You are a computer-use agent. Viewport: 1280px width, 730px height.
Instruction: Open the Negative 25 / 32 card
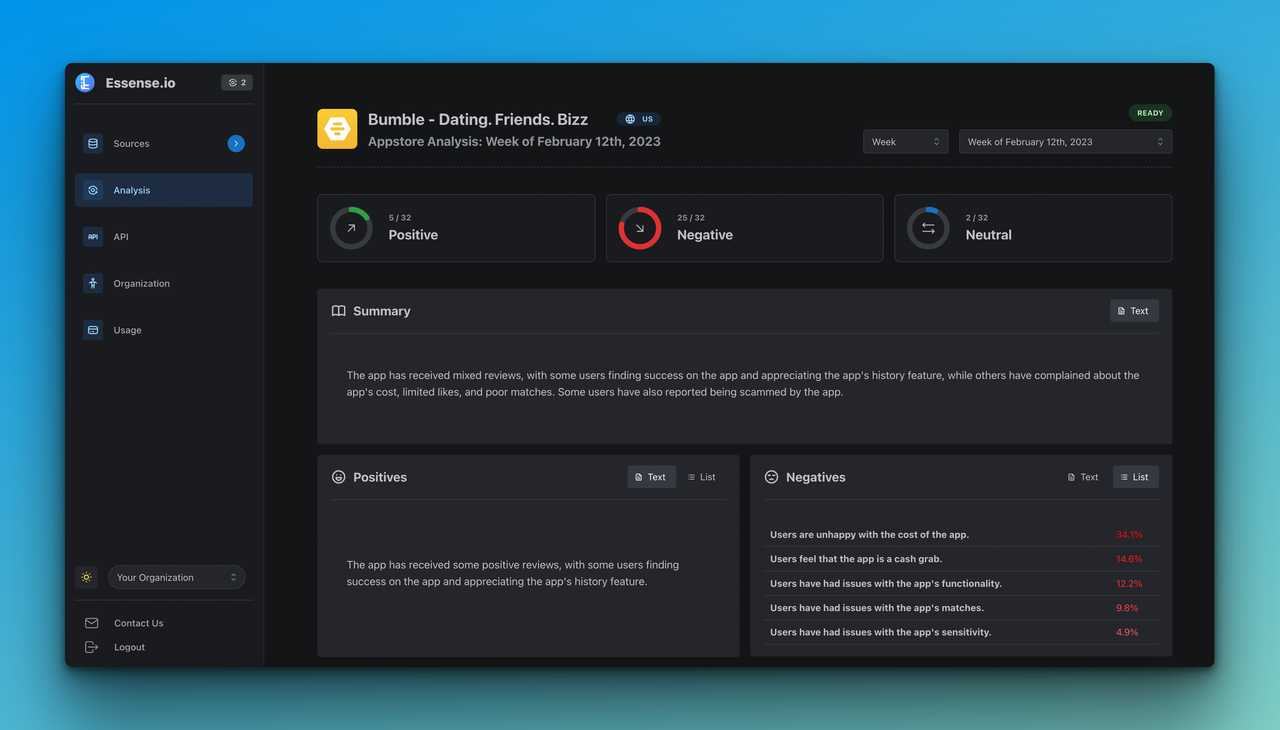(x=744, y=228)
